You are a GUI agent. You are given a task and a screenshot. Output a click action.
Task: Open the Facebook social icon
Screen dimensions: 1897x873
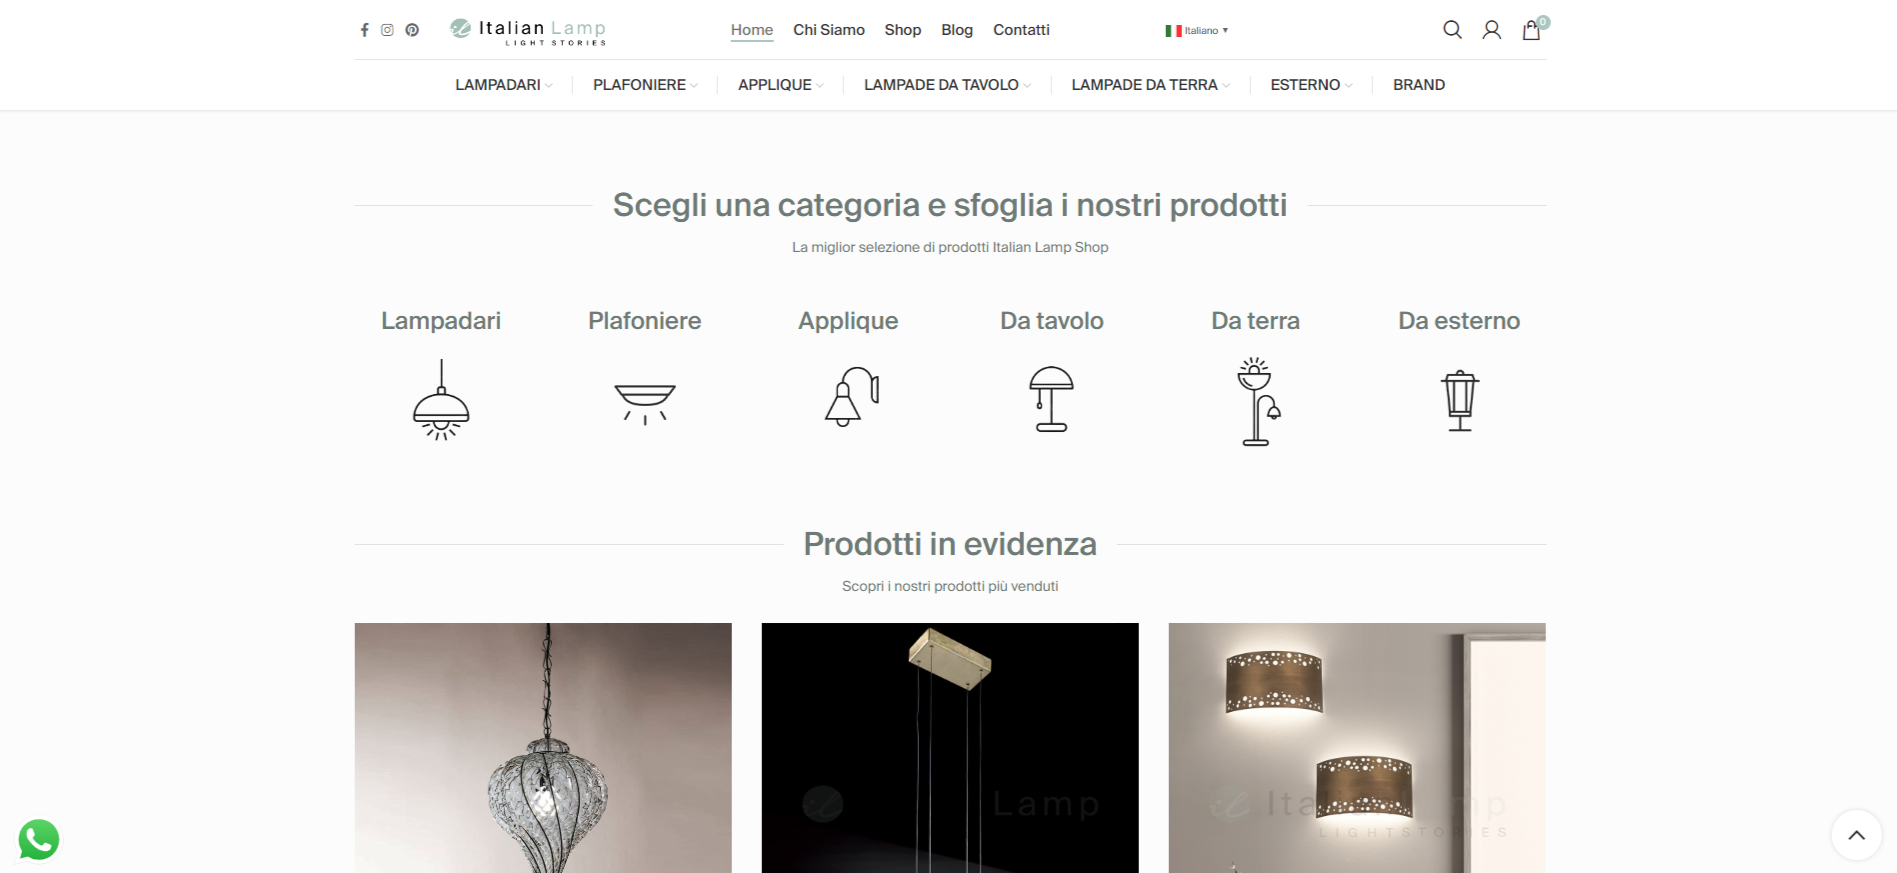point(365,30)
